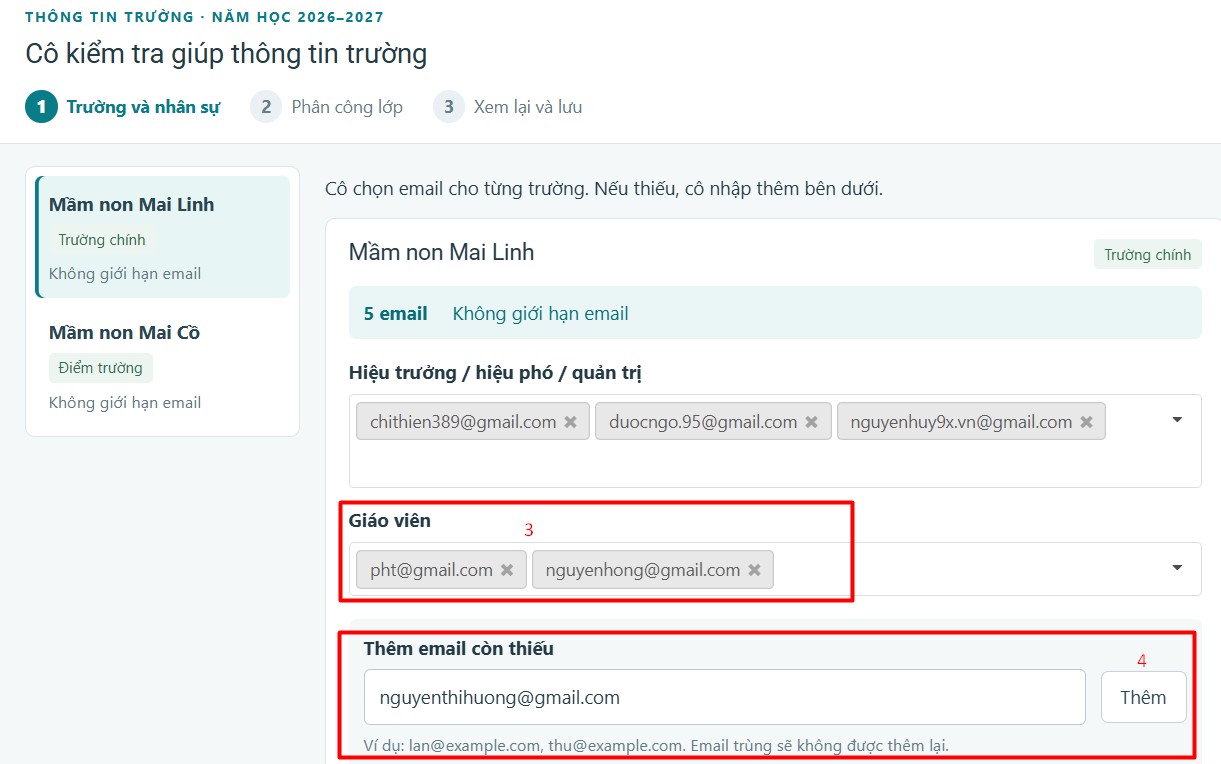This screenshot has height=764, width=1221.
Task: Remove nguyenhong@gmail.com from Giáo viên
Action: coord(754,570)
